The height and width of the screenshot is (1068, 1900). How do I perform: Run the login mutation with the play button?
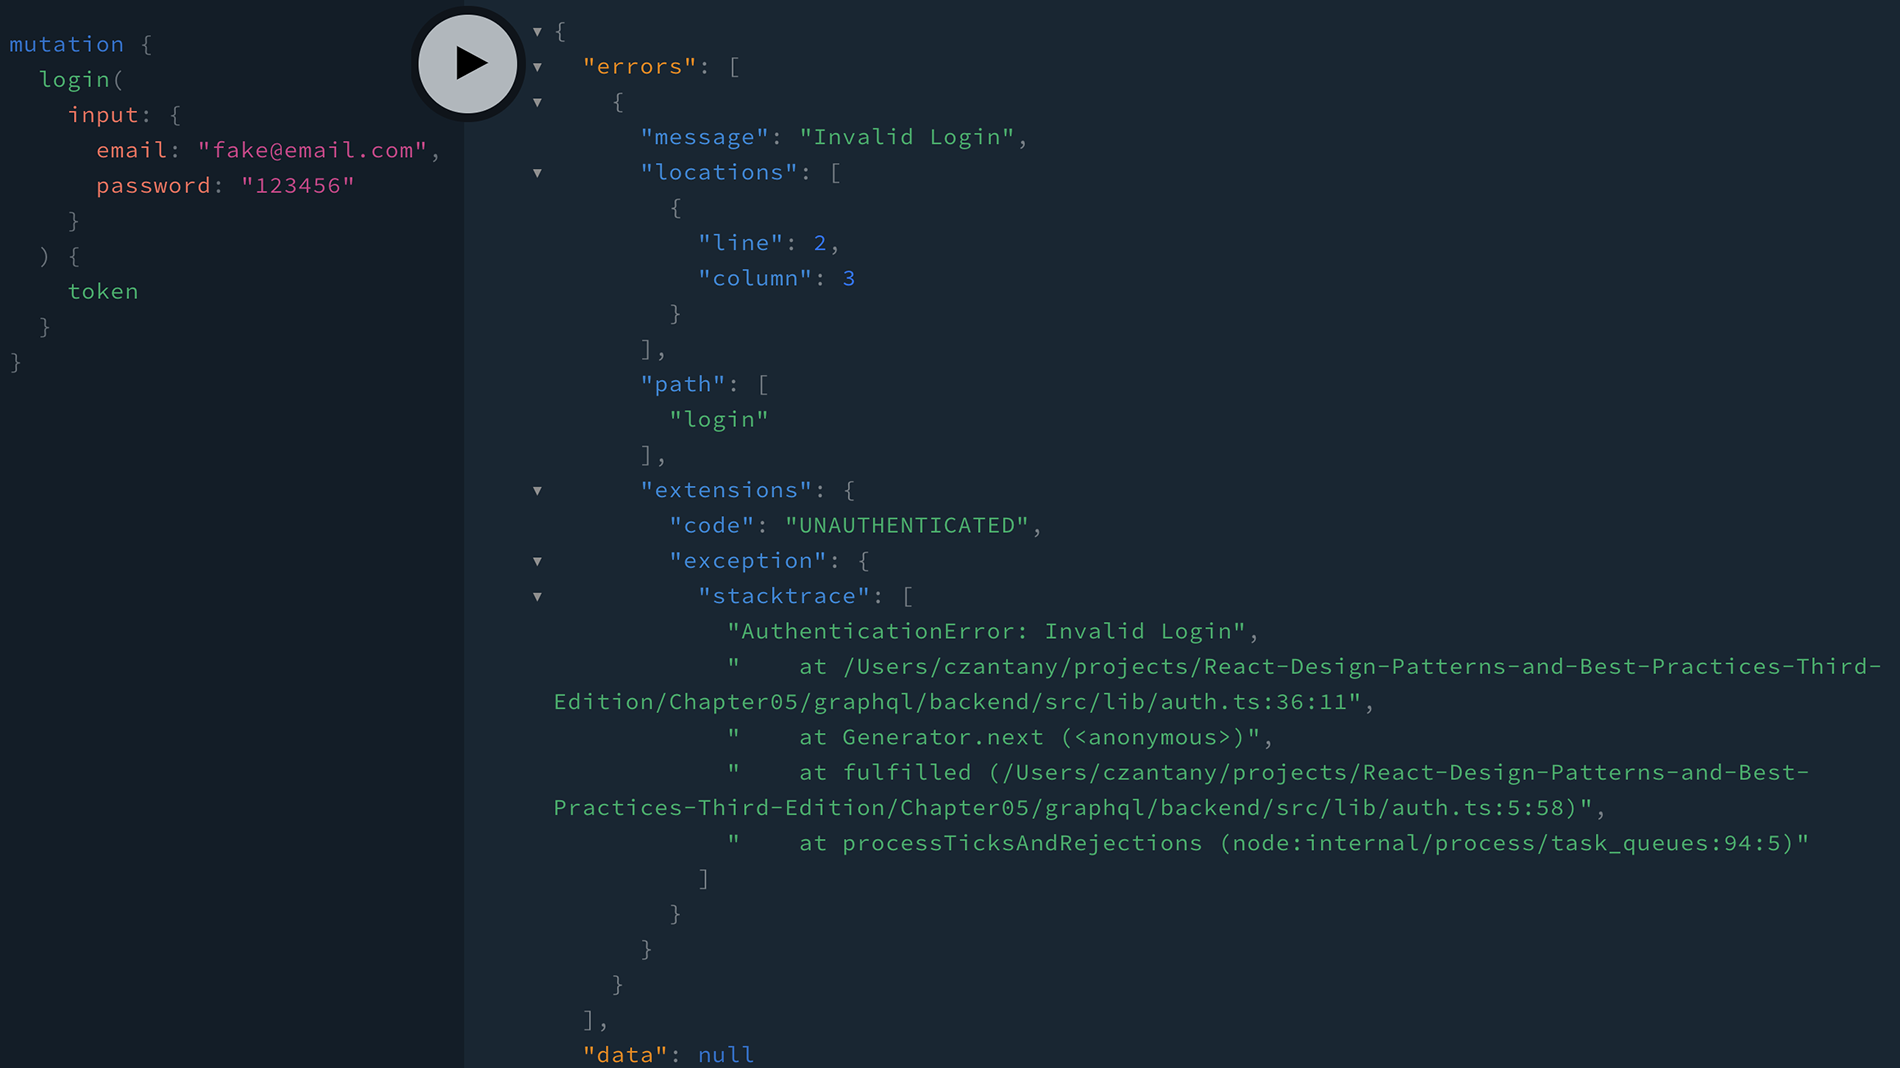click(467, 64)
